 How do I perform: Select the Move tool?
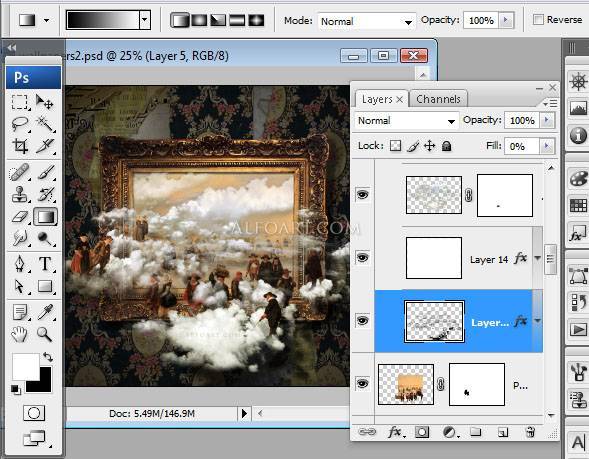point(45,102)
